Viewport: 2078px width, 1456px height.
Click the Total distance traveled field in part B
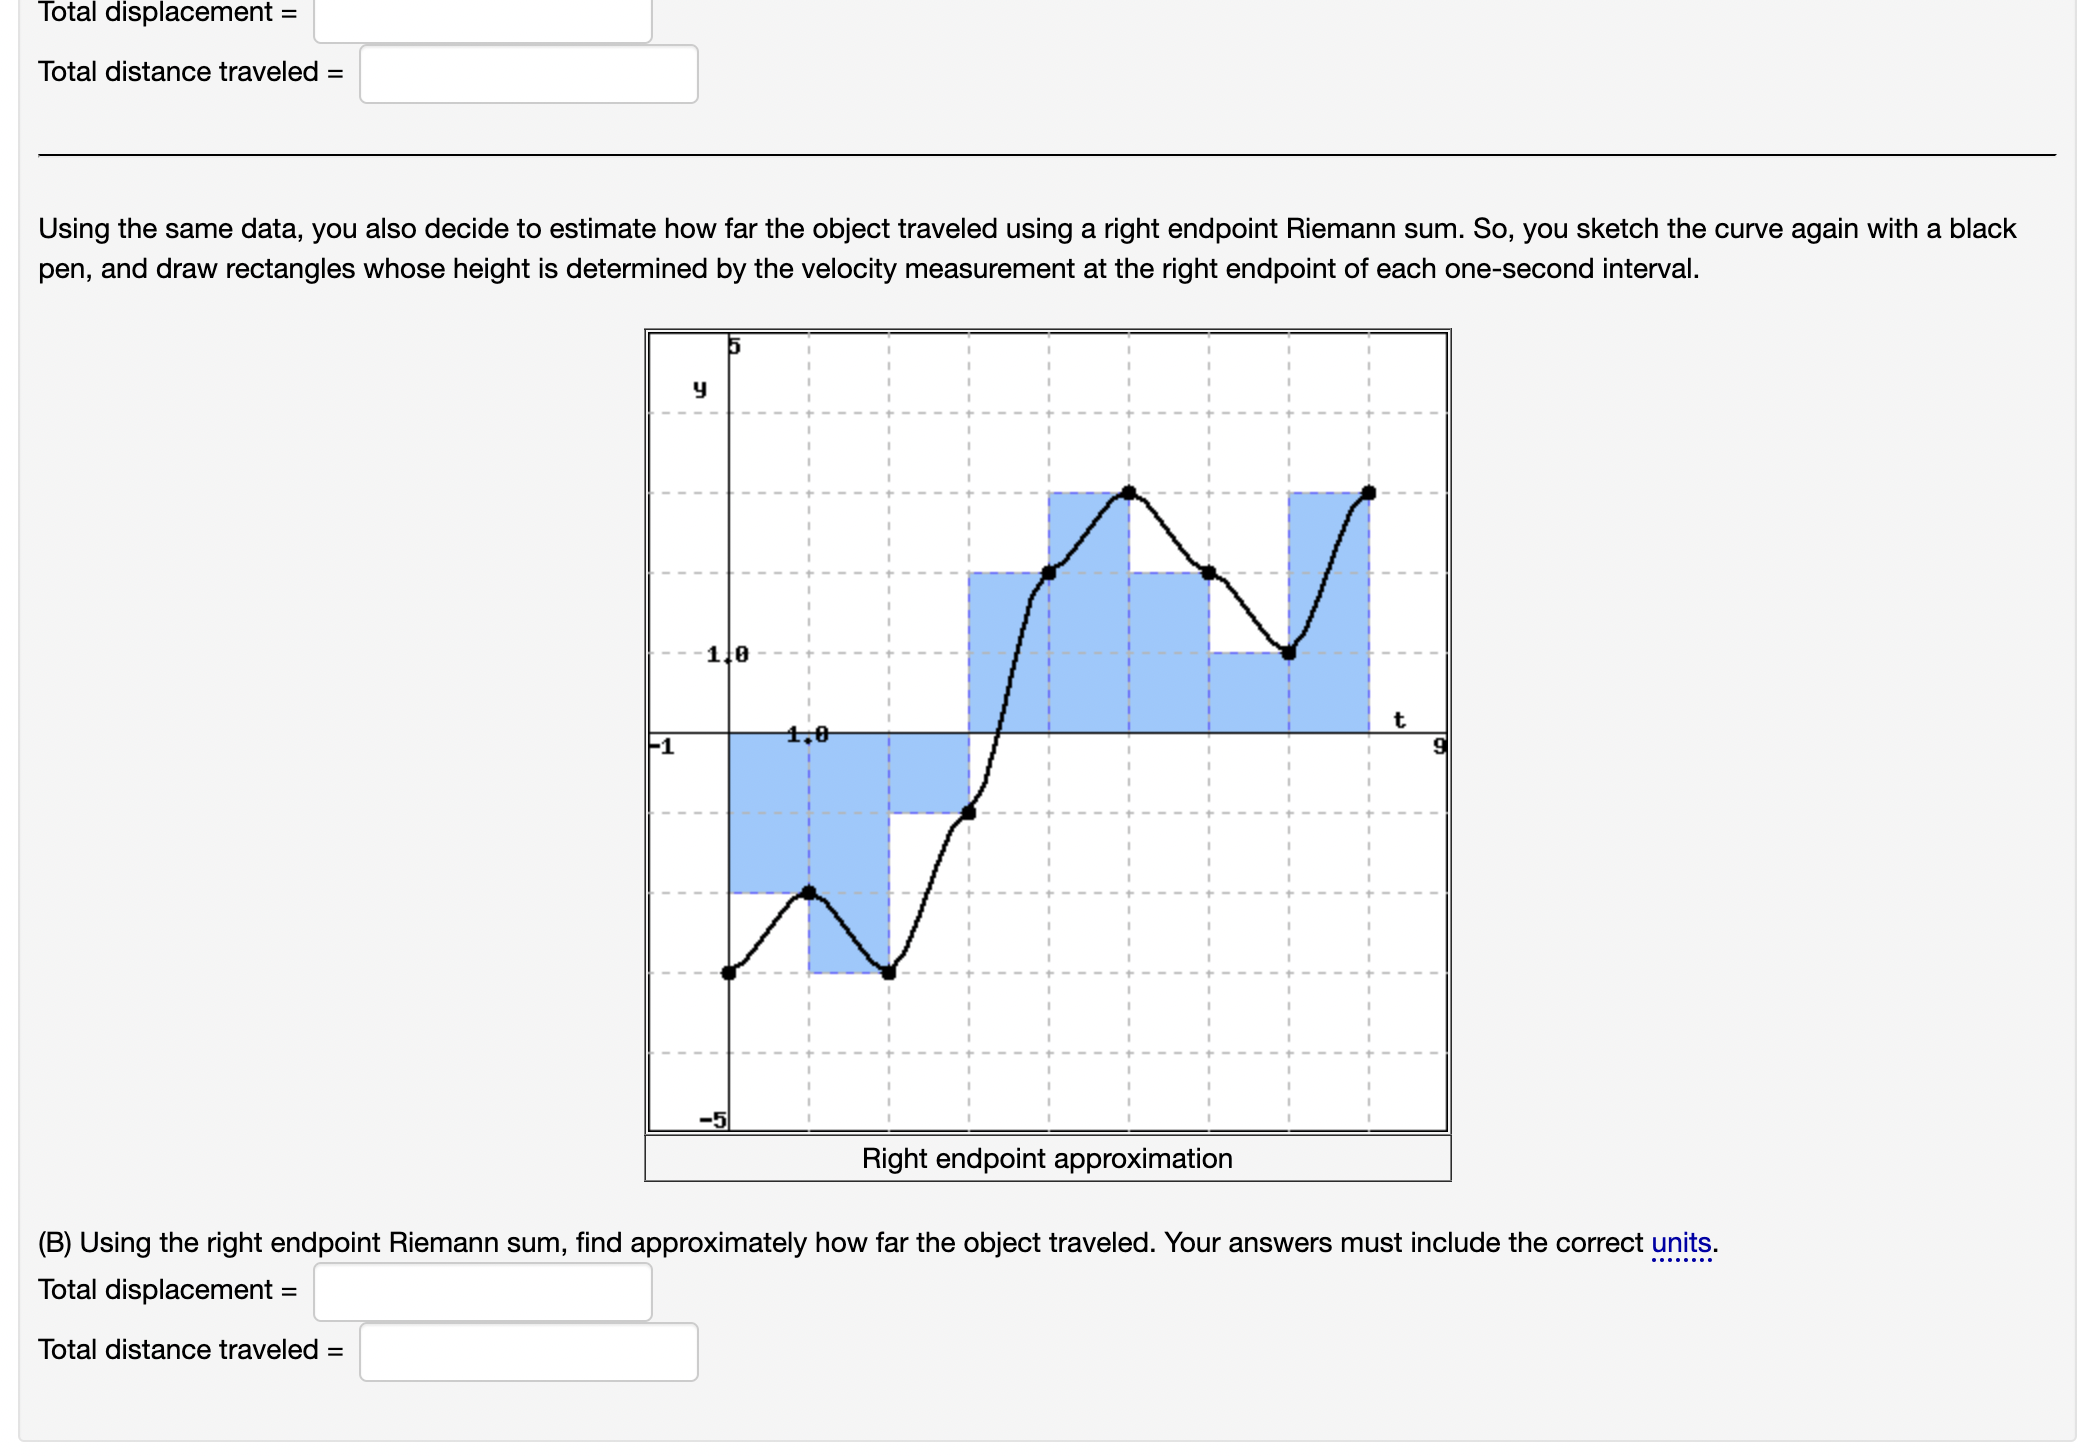pyautogui.click(x=528, y=1353)
